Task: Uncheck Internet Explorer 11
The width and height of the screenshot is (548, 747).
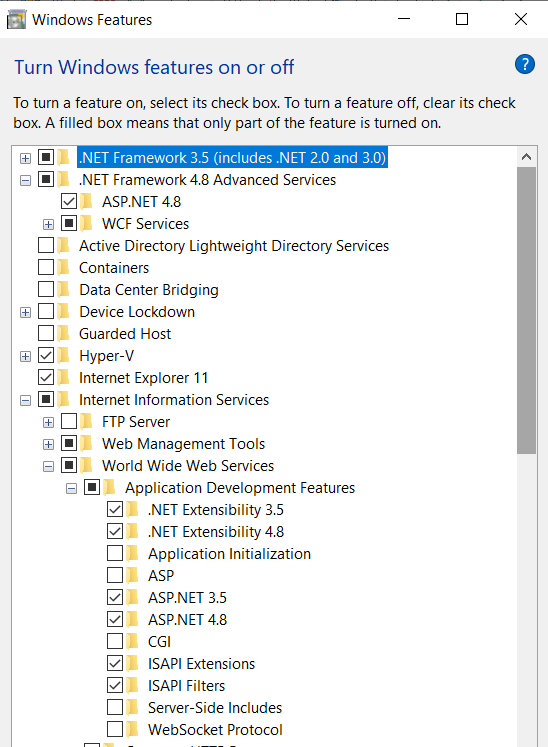Action: pos(46,377)
